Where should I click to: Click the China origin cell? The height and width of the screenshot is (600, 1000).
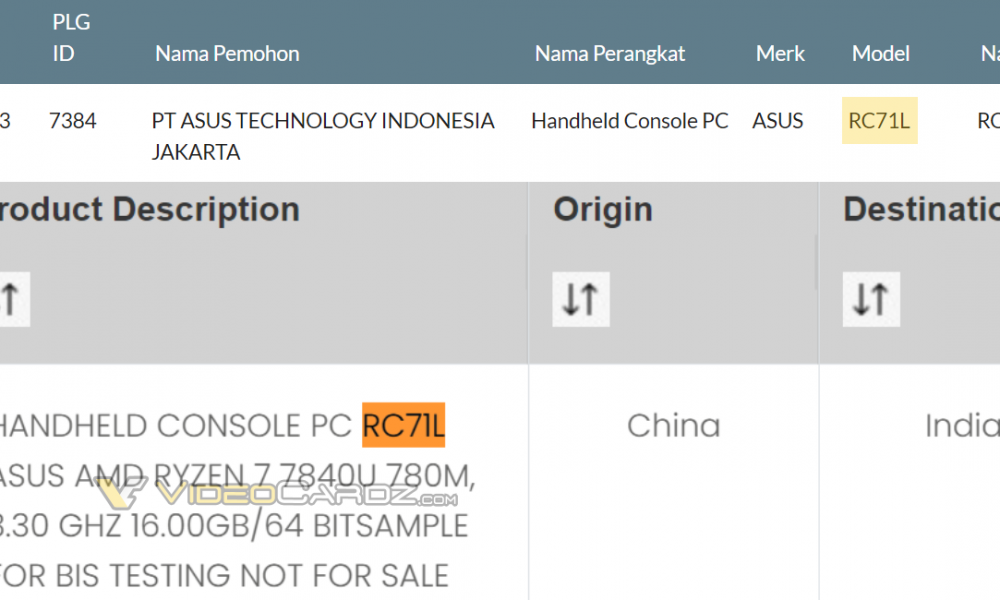click(x=673, y=425)
